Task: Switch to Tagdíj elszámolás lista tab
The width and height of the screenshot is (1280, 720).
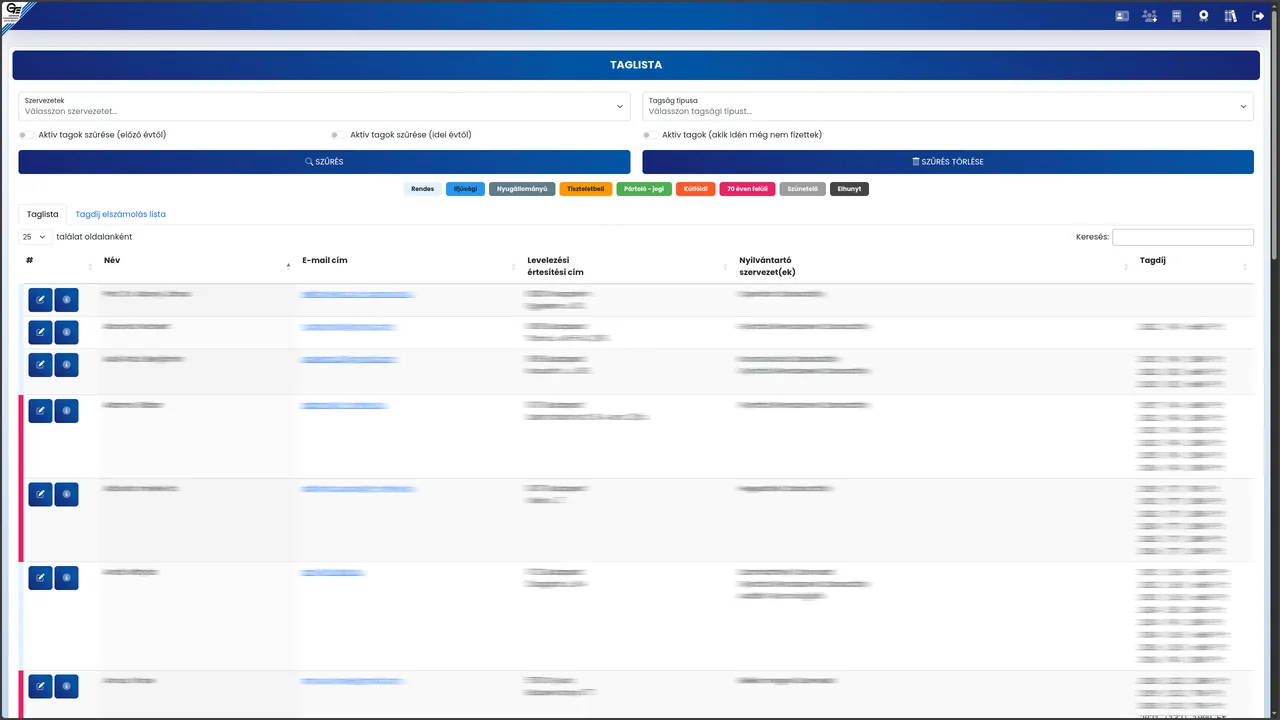Action: (121, 214)
